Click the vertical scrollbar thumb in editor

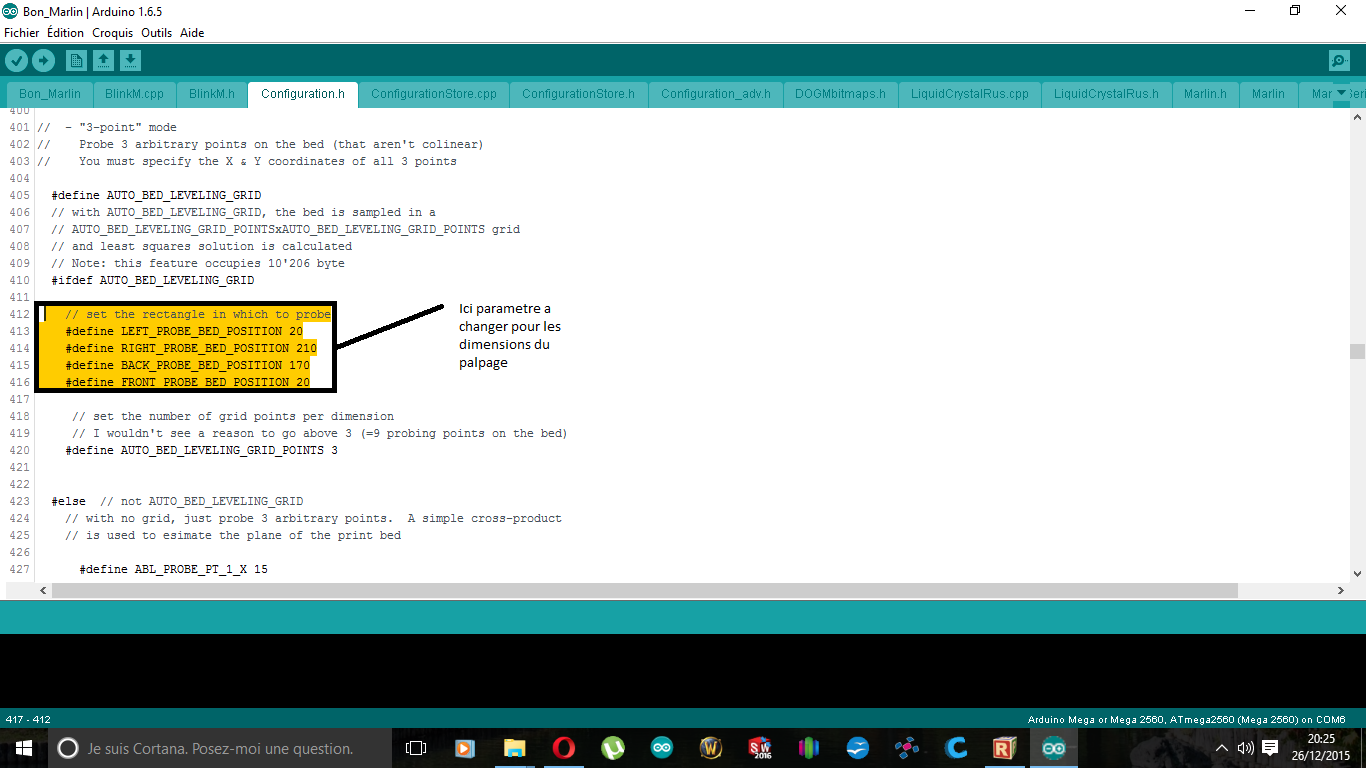[x=1357, y=351]
